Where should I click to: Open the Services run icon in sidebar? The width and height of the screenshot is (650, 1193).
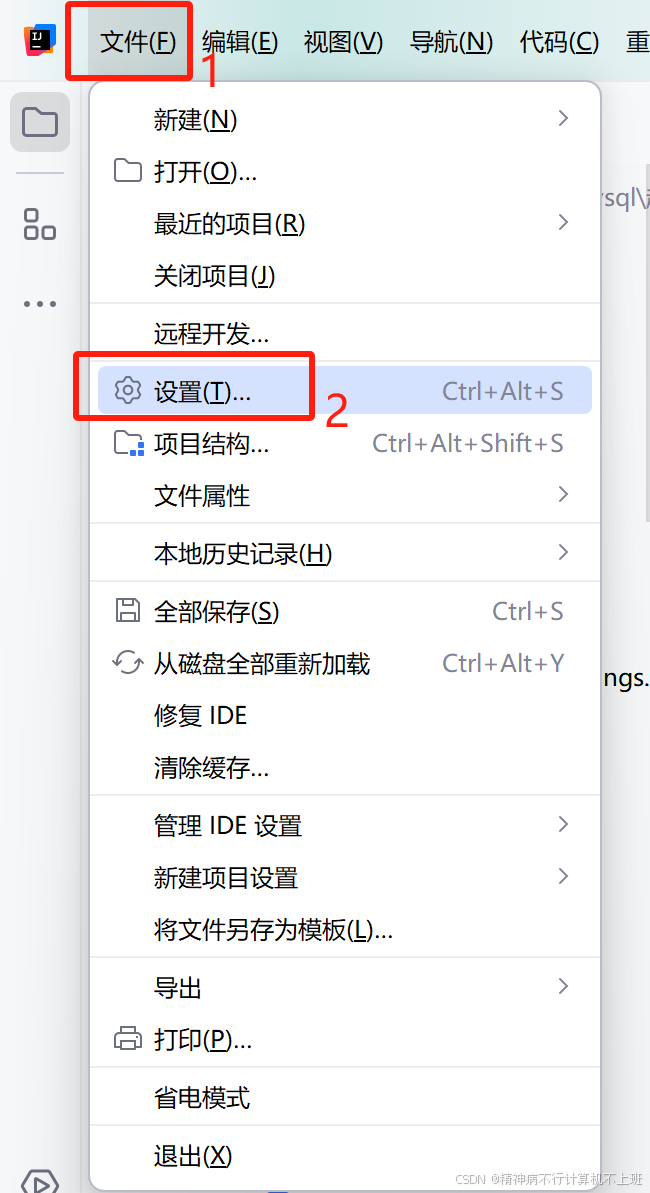(x=40, y=1181)
